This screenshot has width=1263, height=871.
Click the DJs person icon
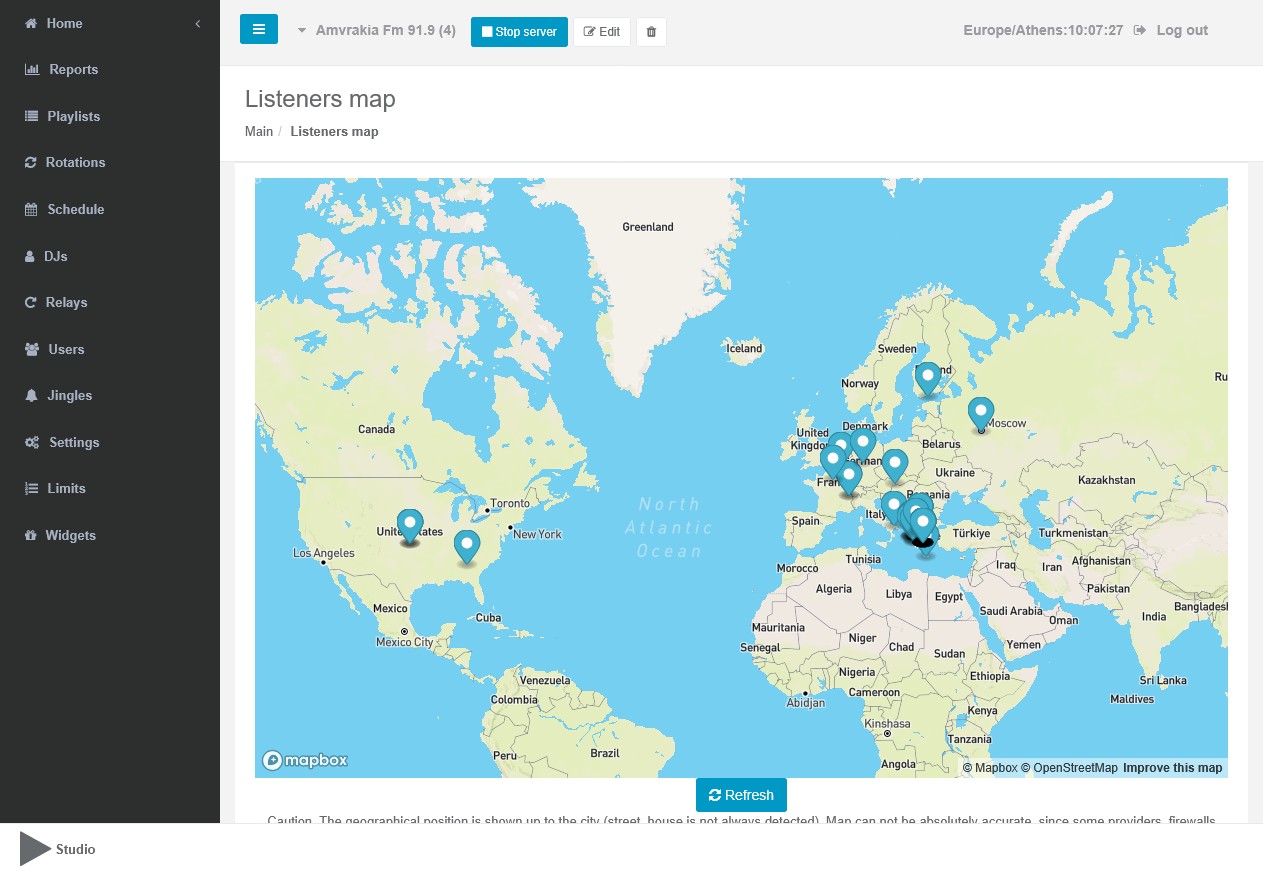coord(30,257)
